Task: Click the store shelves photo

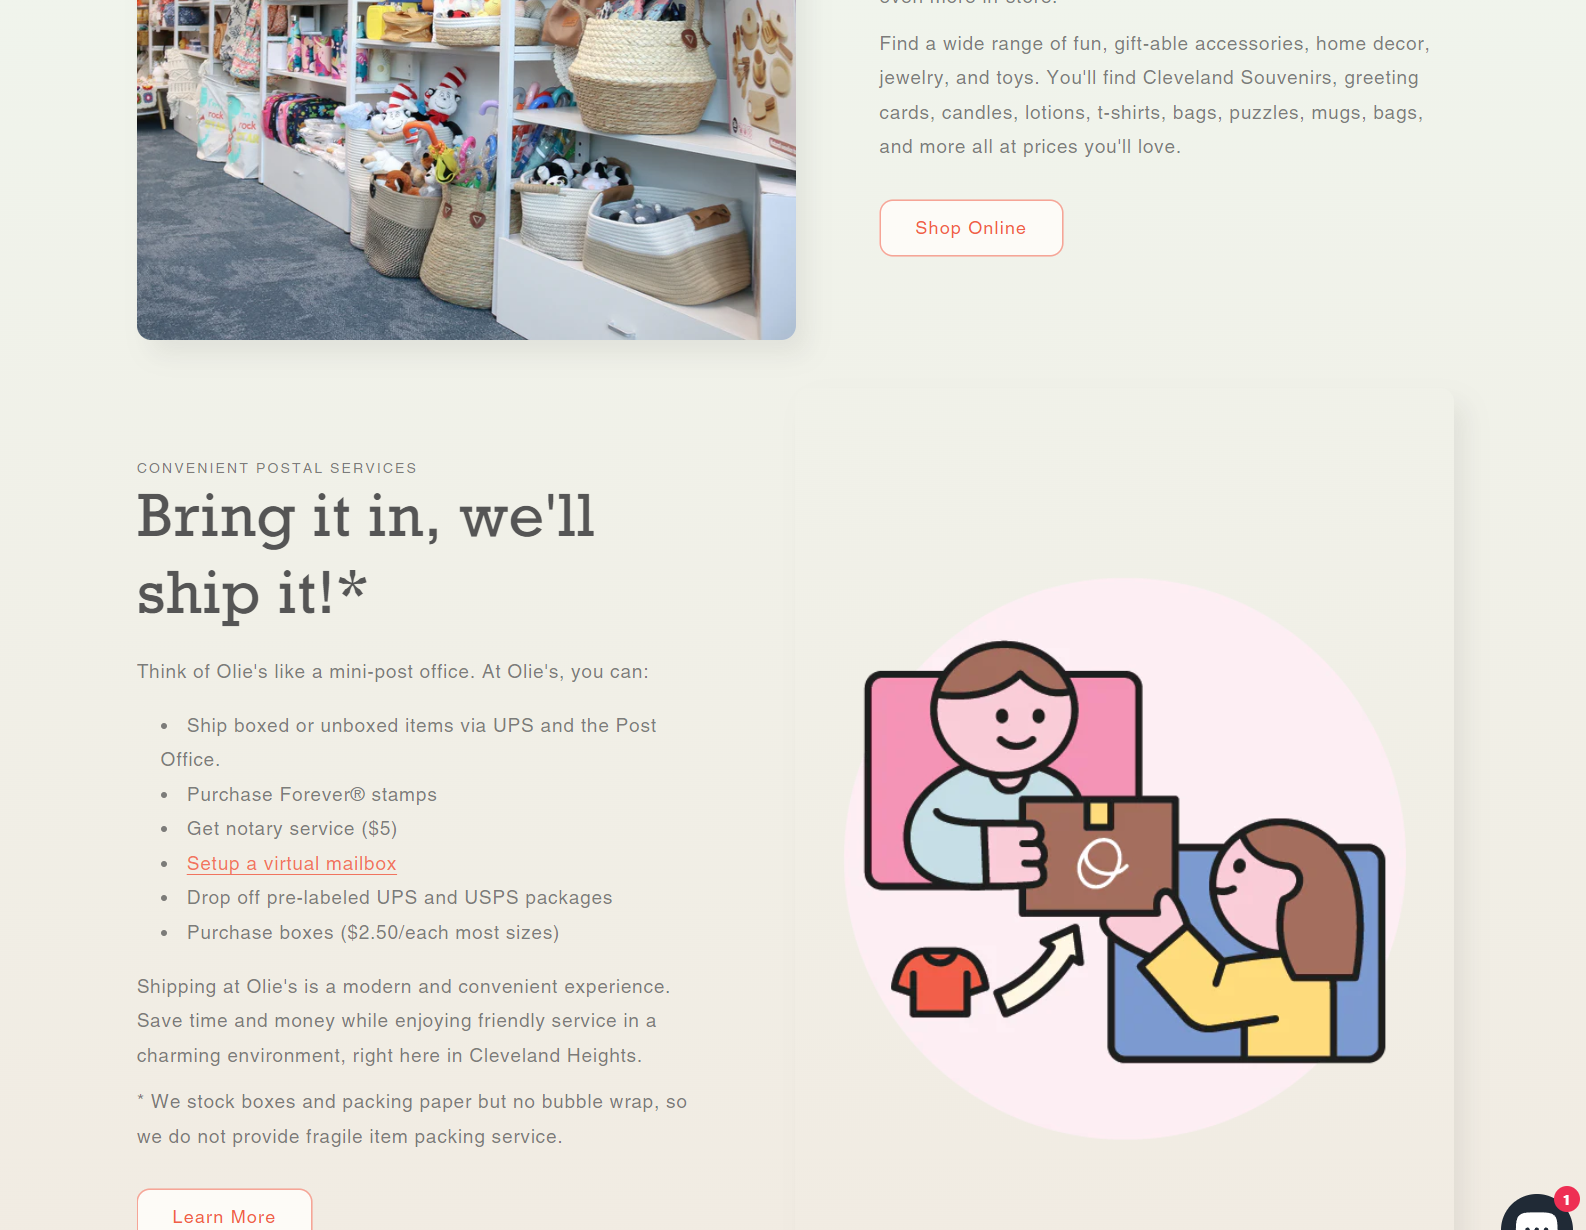Action: tap(466, 168)
